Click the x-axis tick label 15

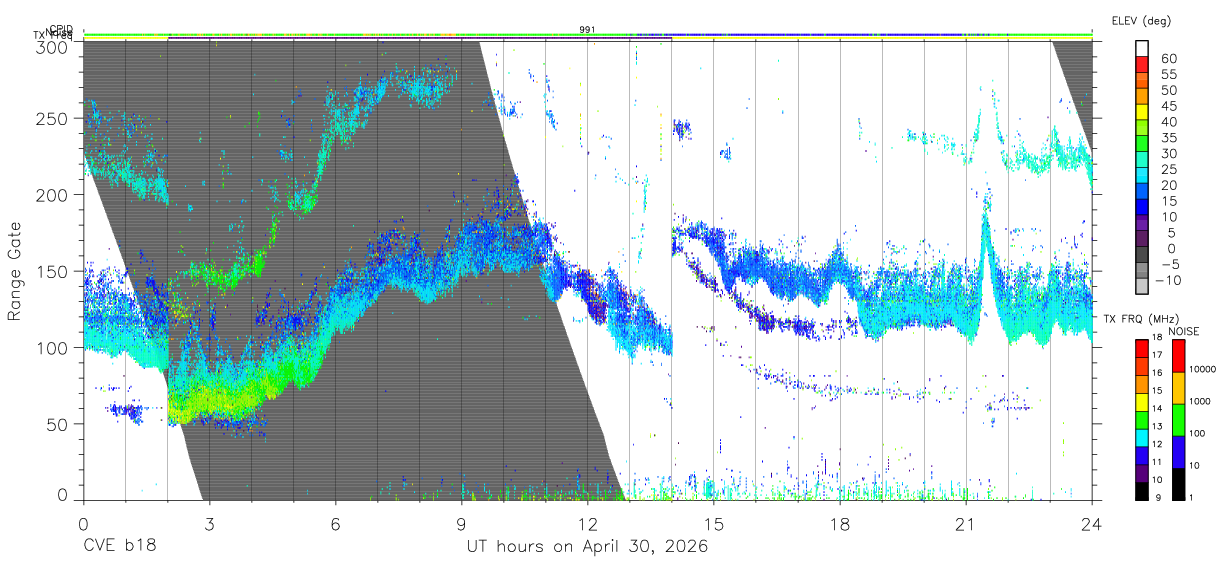click(713, 524)
